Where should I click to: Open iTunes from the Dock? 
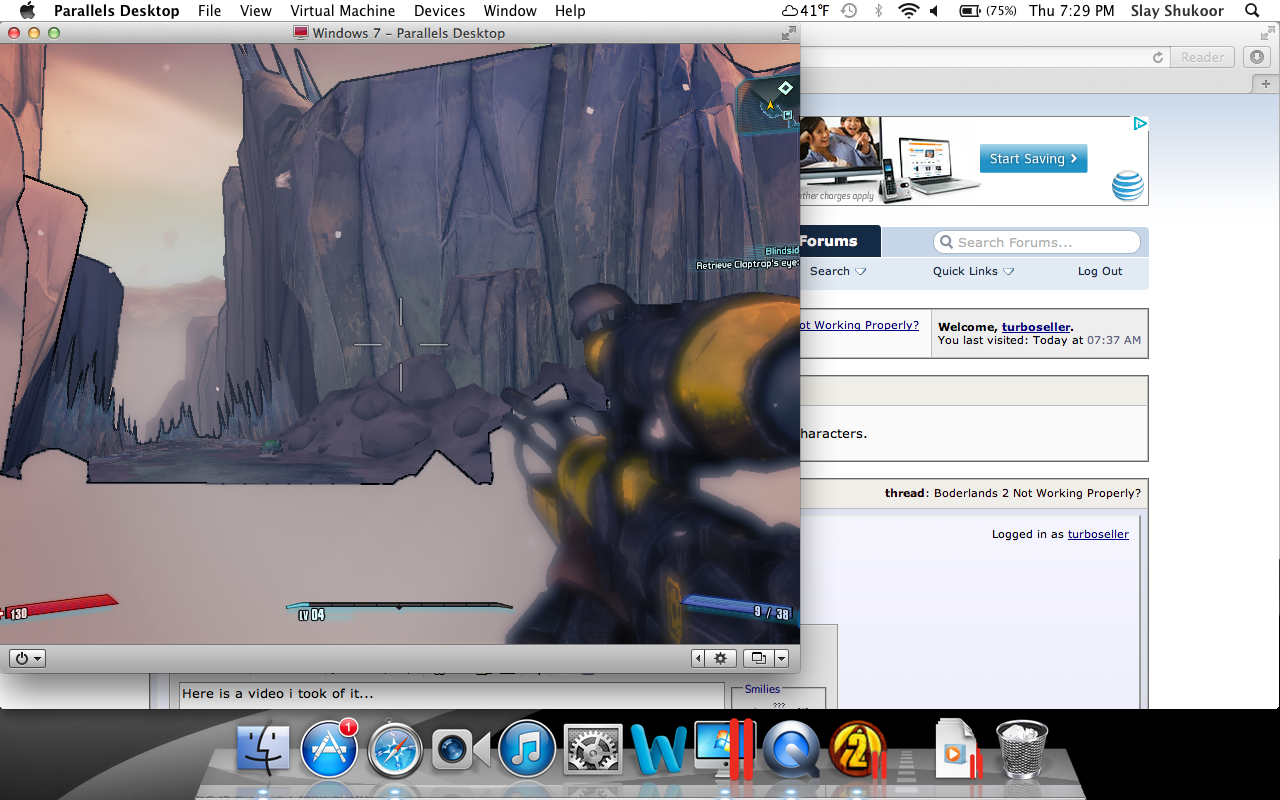527,750
